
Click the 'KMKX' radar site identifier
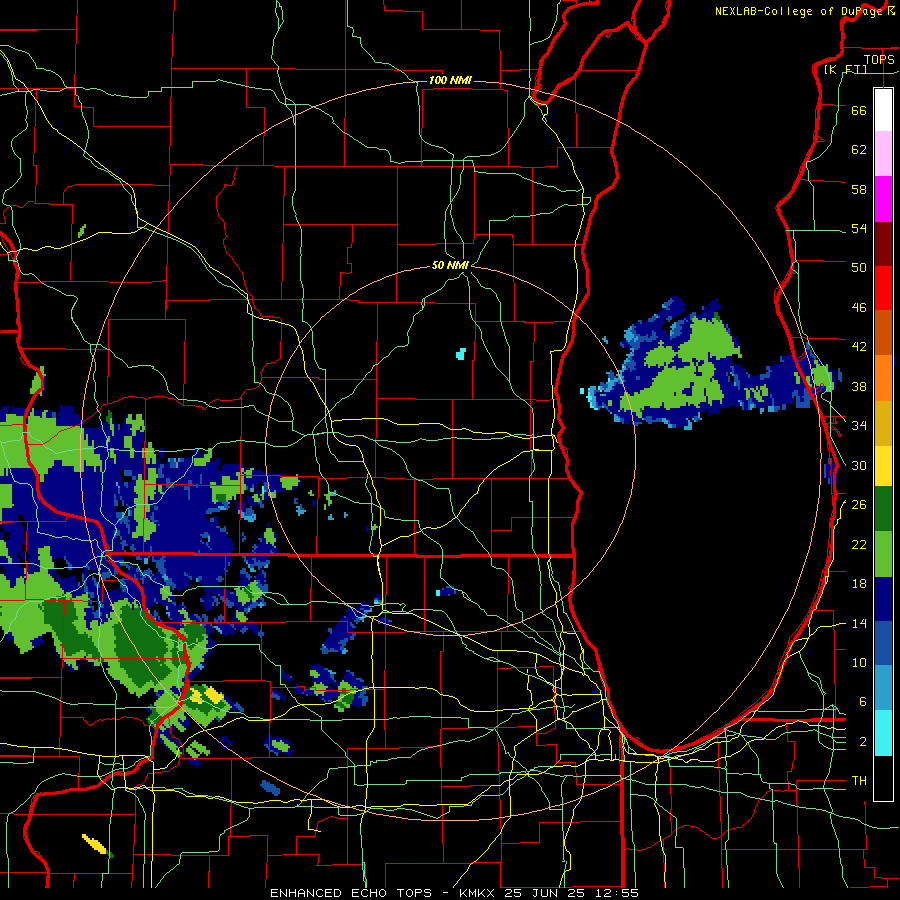[476, 893]
